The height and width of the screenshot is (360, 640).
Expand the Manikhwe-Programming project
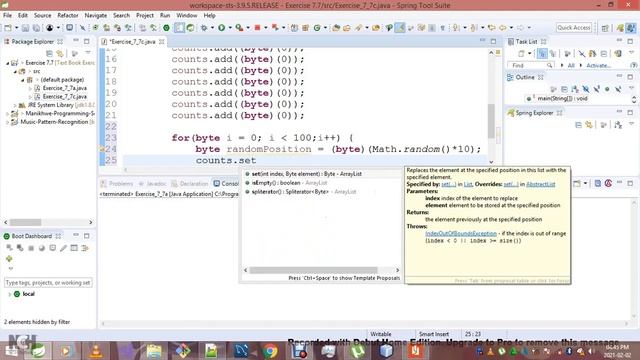click(x=7, y=113)
